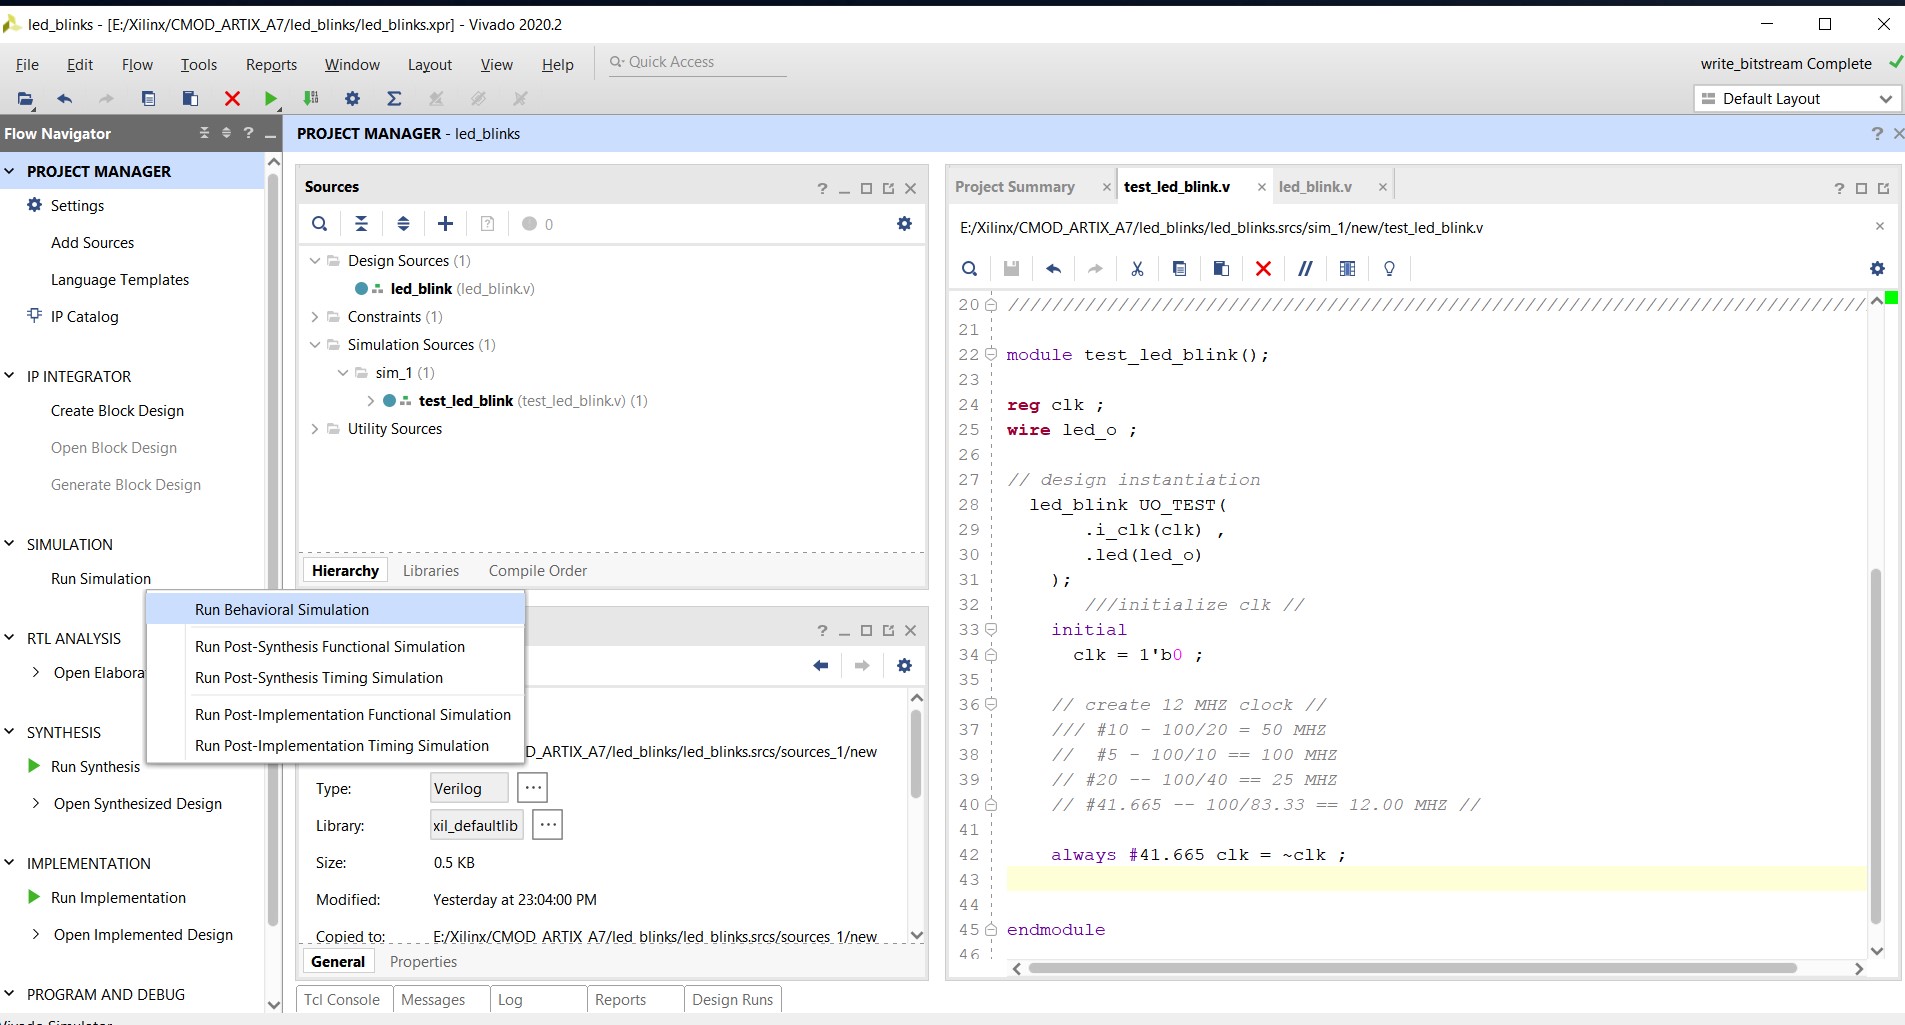The image size is (1905, 1025).
Task: Expand the test_led_blink simulation source
Action: pos(370,400)
